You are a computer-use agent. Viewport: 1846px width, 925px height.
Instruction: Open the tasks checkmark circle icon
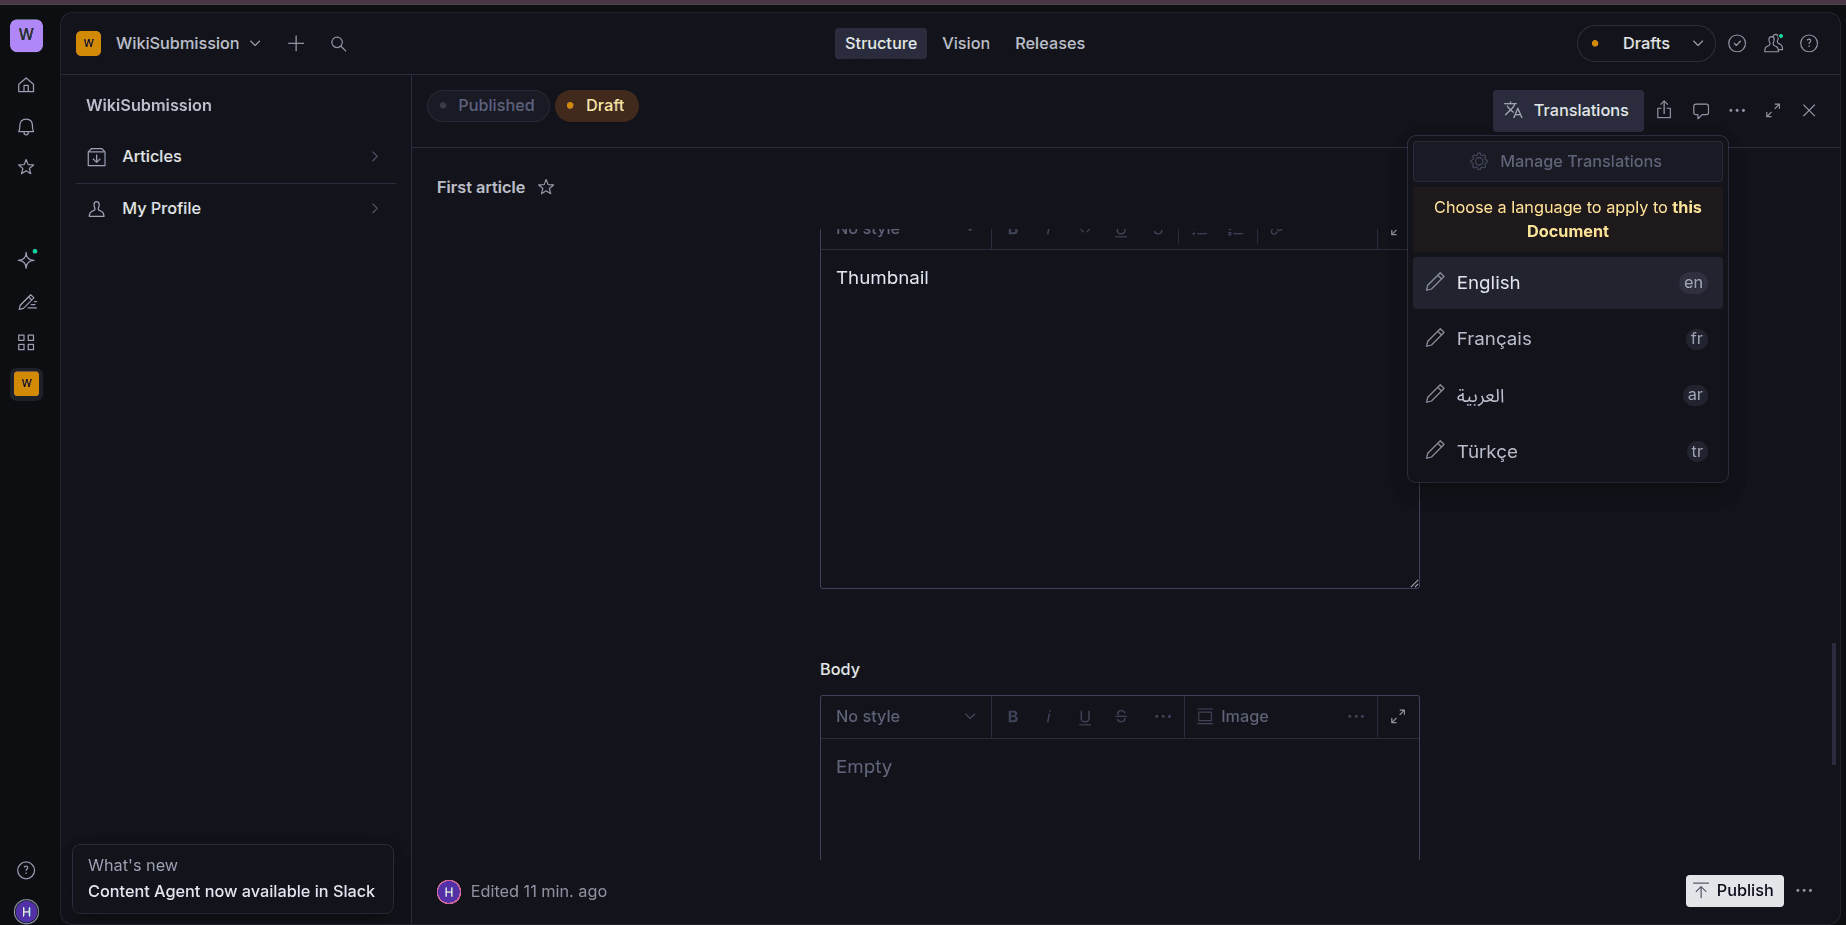point(1737,43)
